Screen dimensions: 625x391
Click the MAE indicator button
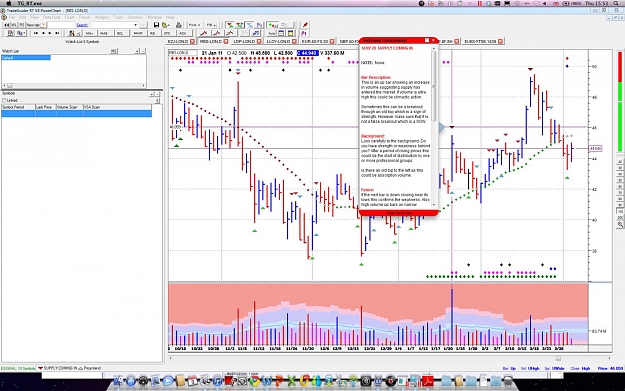[x=104, y=33]
